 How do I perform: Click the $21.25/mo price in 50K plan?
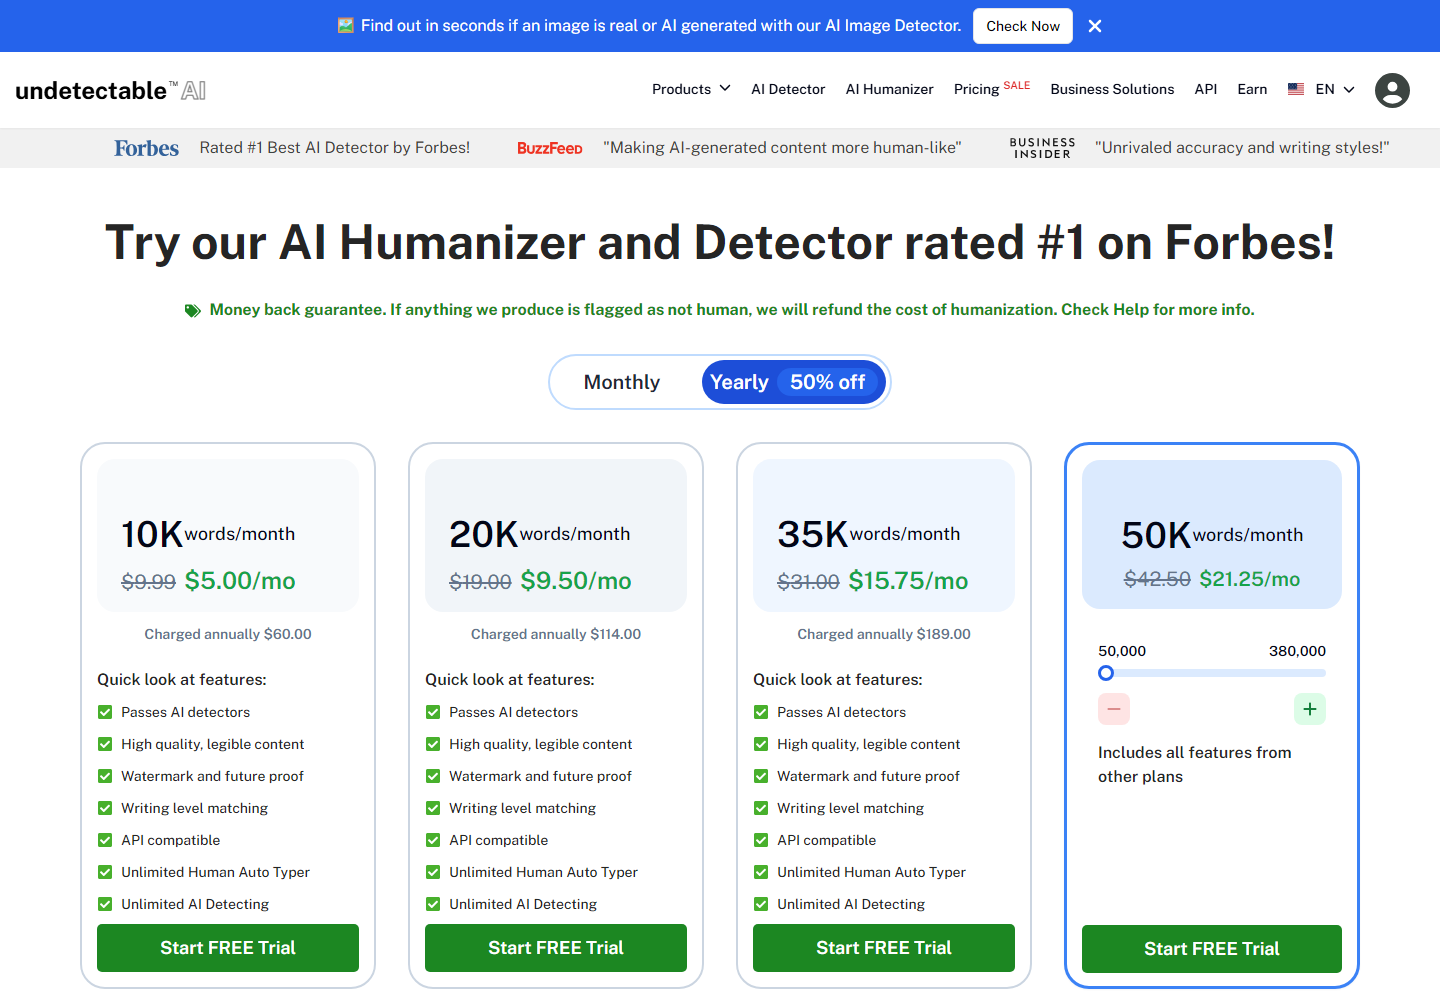[1250, 579]
